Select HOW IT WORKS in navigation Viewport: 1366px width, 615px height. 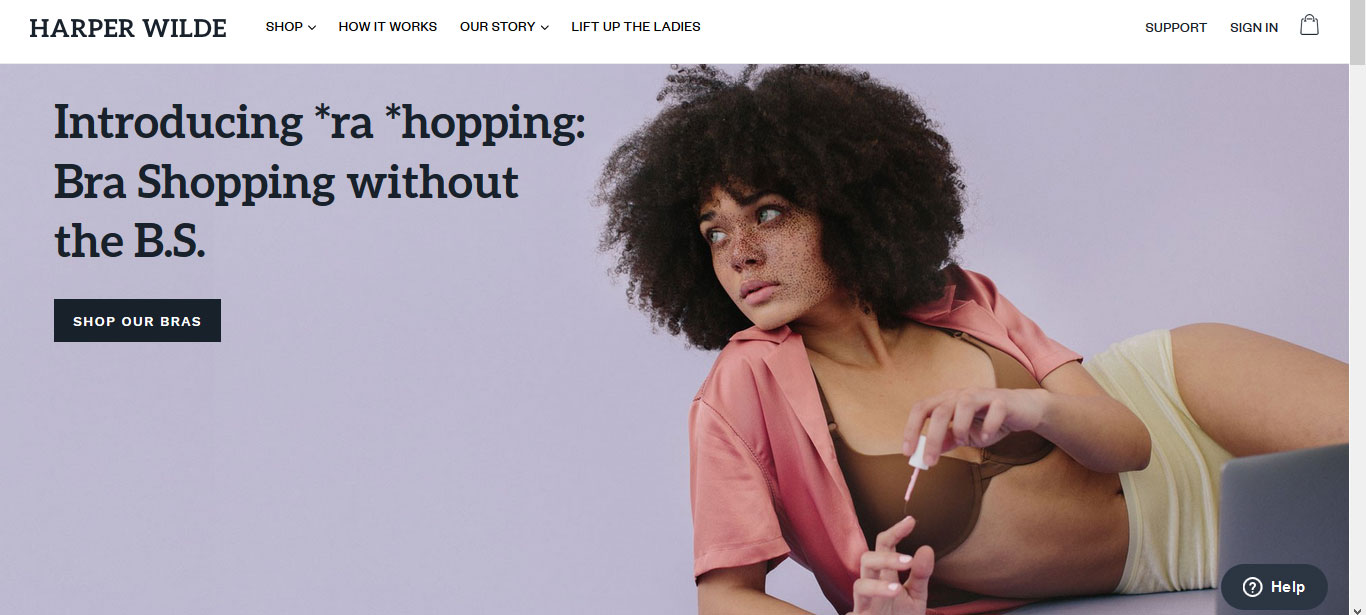point(388,27)
